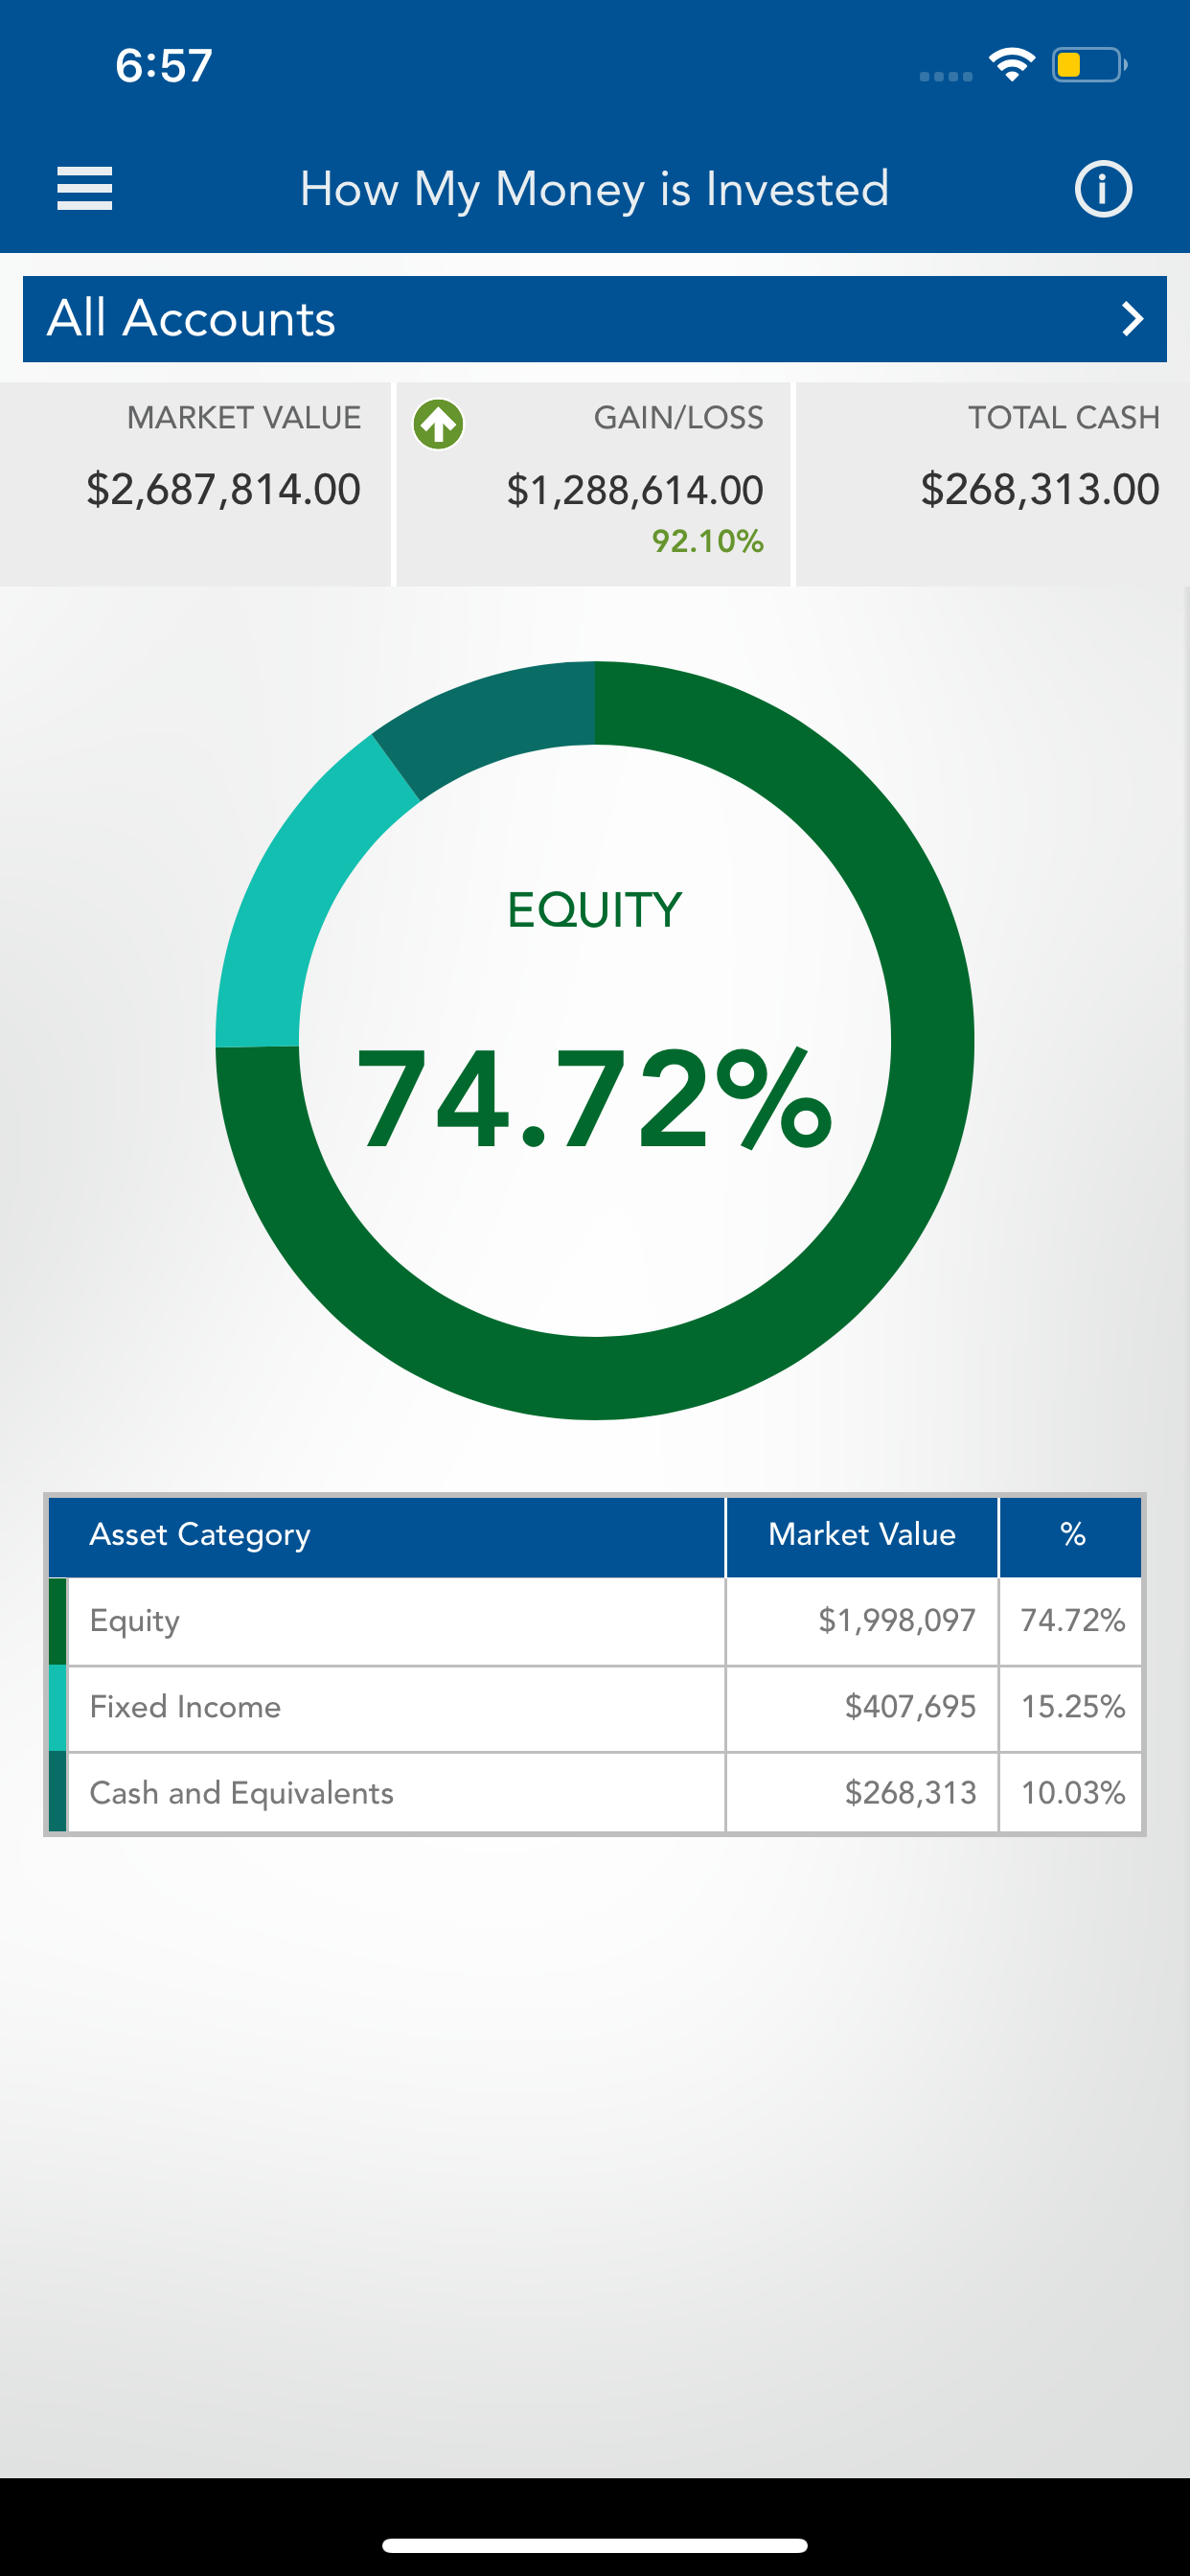The width and height of the screenshot is (1190, 2576).
Task: Tap the $1,288,614.00 gain amount
Action: [x=635, y=491]
